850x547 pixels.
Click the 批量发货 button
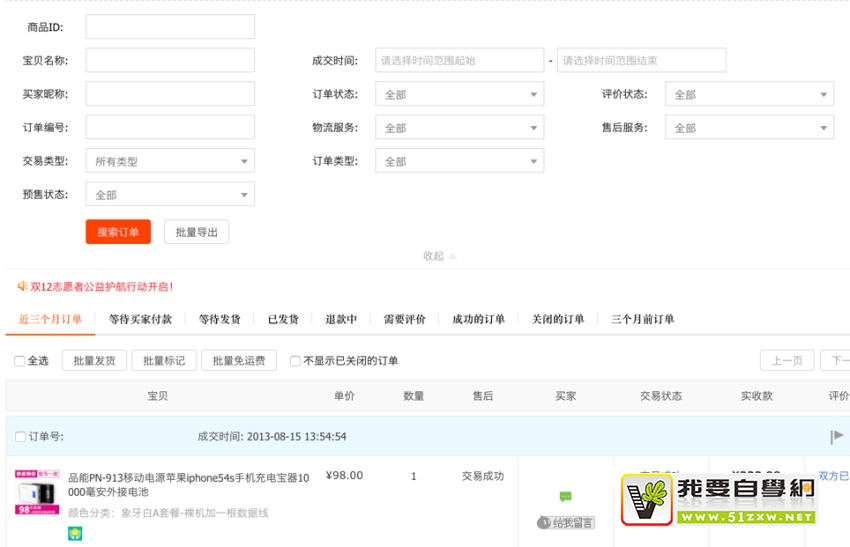tap(94, 361)
